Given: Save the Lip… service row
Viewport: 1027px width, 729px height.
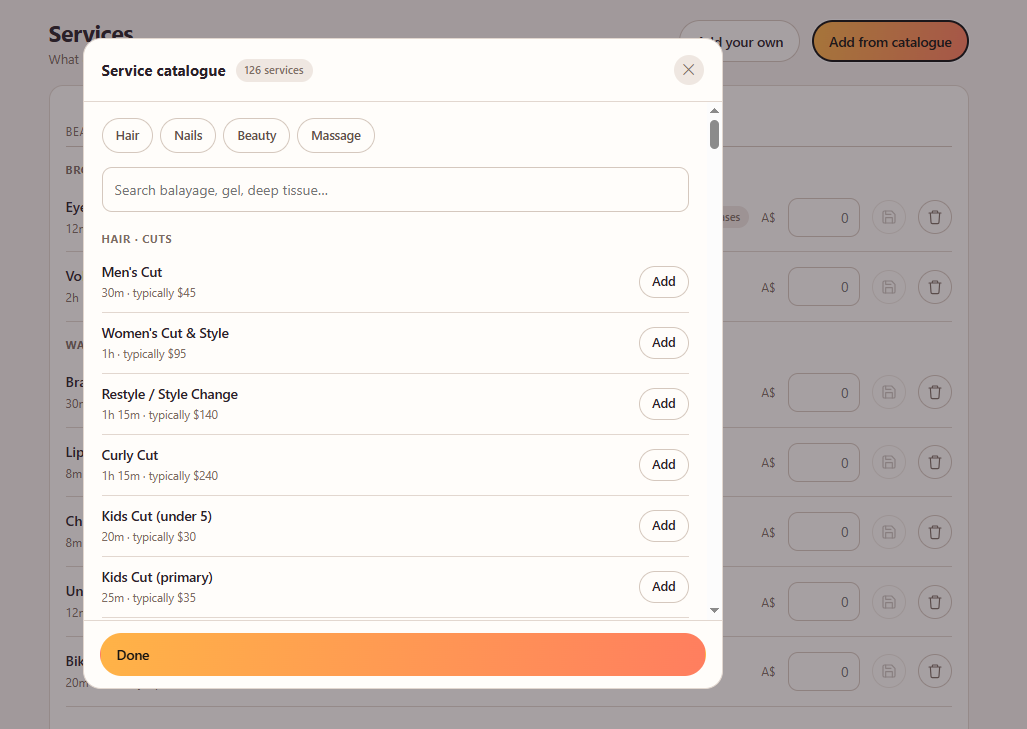Looking at the screenshot, I should 889,462.
